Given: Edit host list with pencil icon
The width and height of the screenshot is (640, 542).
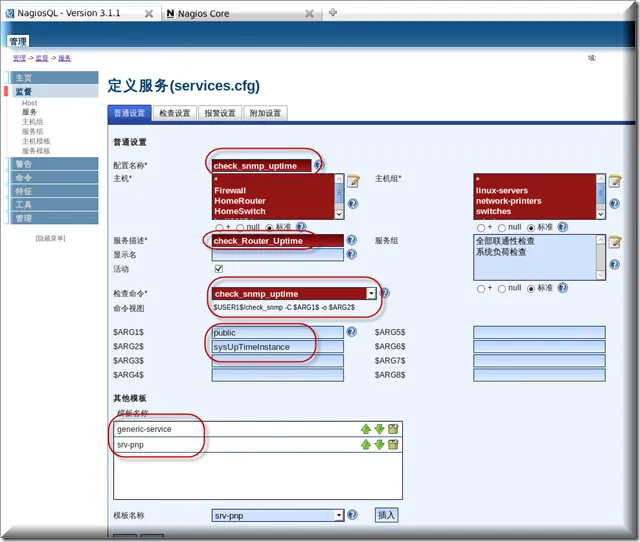Looking at the screenshot, I should (353, 181).
